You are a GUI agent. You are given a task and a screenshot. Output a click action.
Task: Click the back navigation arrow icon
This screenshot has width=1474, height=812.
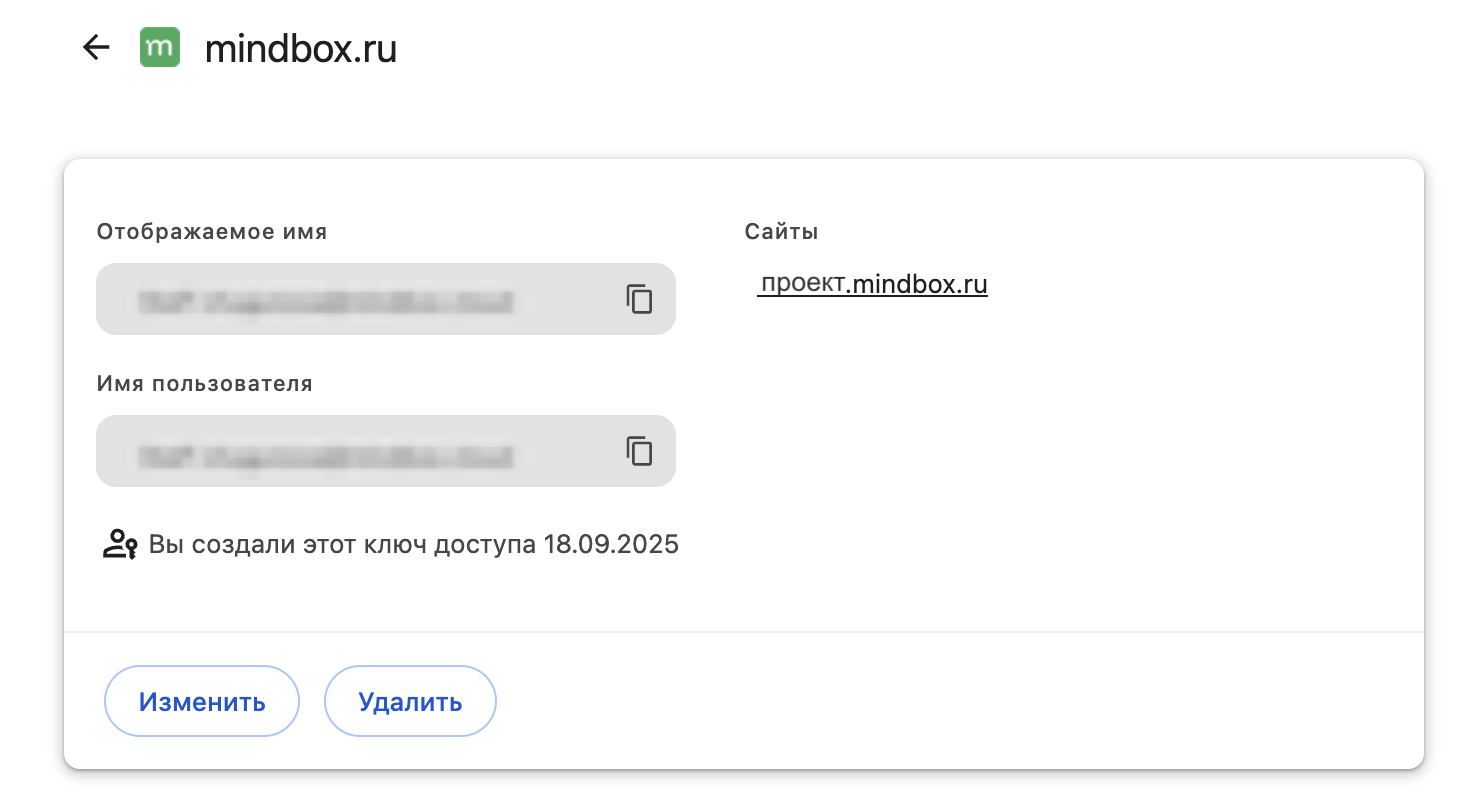[x=96, y=47]
